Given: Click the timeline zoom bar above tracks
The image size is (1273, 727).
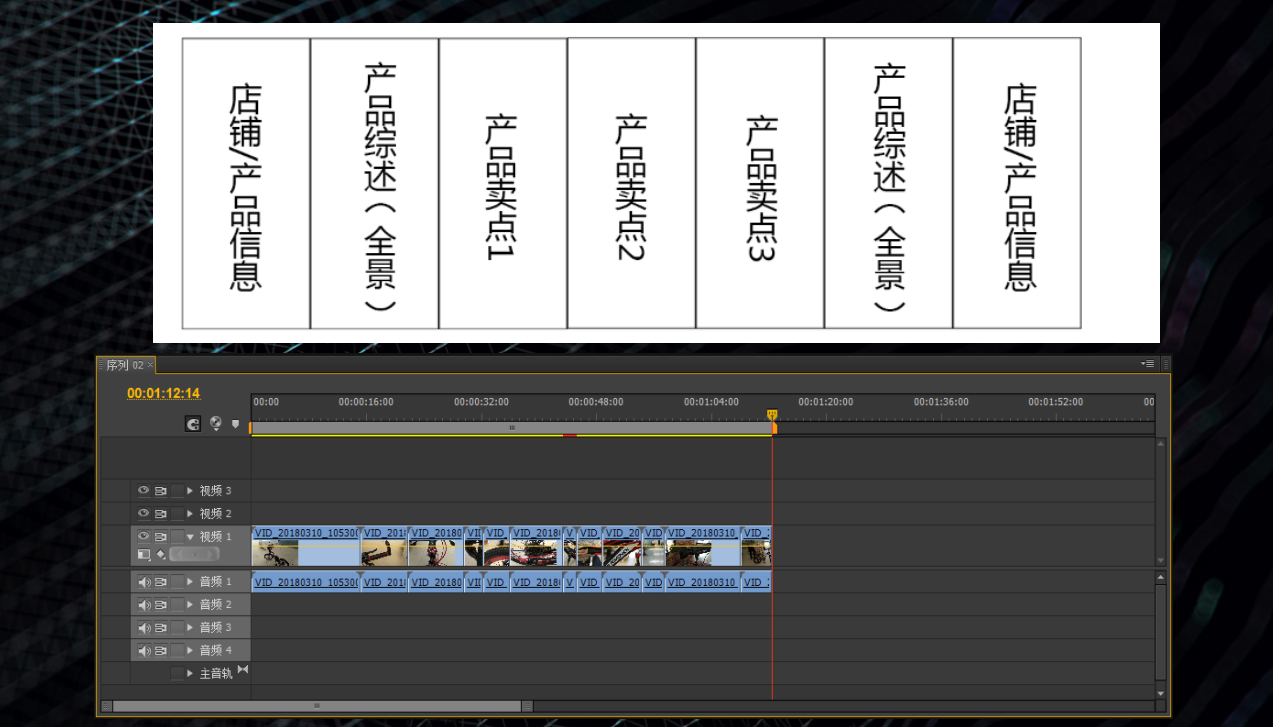Looking at the screenshot, I should [x=511, y=428].
